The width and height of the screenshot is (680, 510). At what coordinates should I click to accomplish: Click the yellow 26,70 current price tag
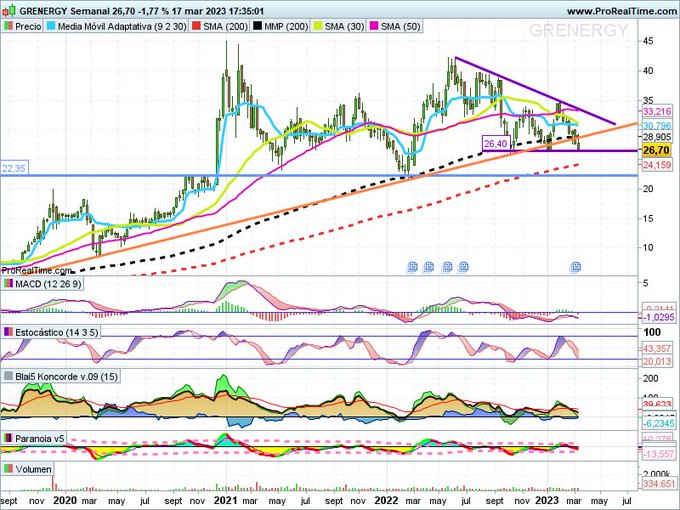point(657,150)
